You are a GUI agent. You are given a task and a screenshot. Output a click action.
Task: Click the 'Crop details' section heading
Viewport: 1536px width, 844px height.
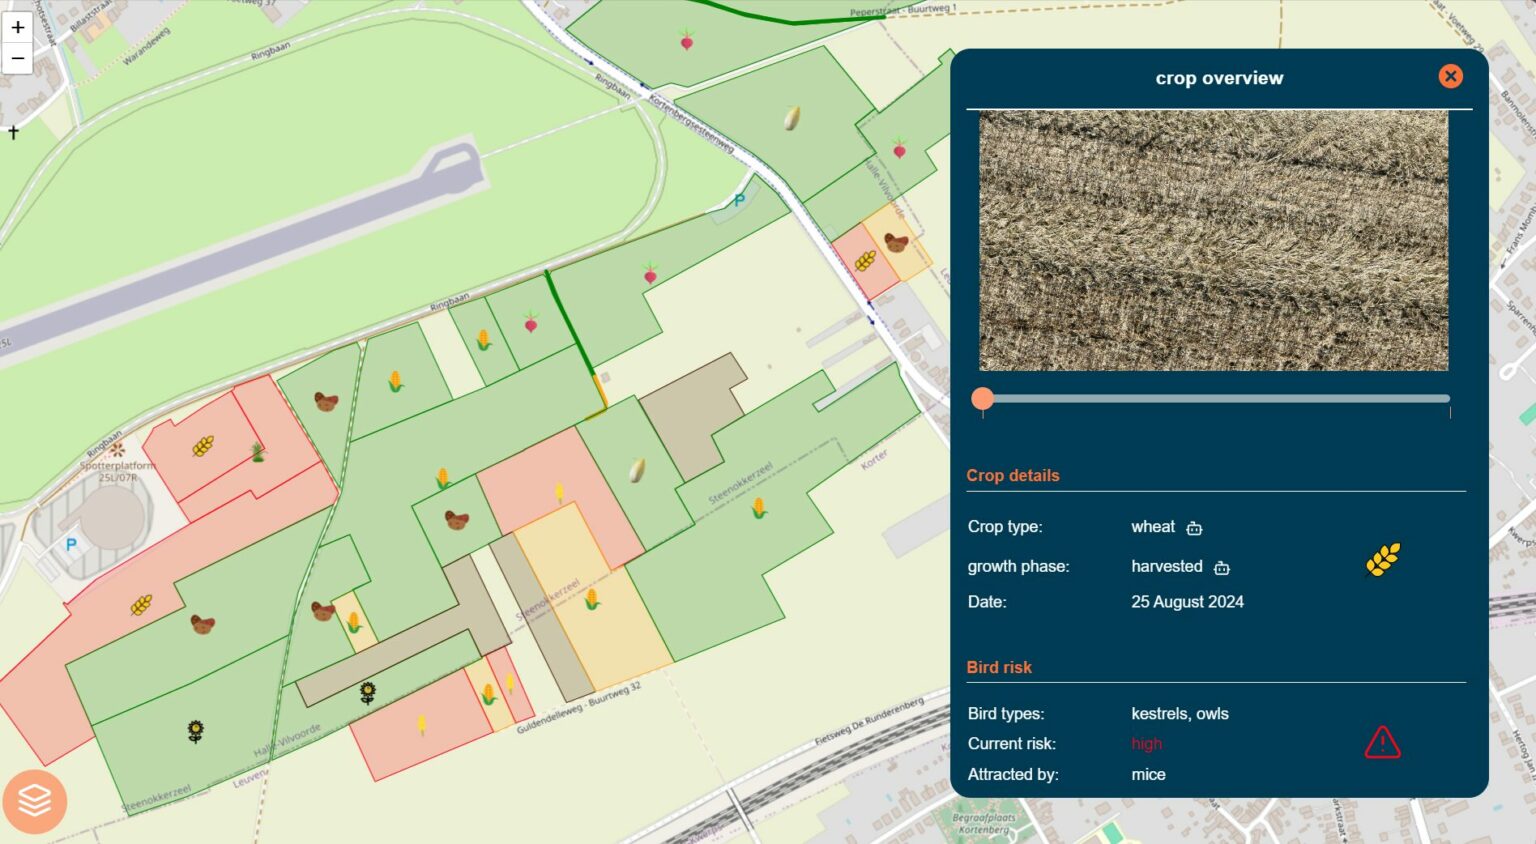1012,476
